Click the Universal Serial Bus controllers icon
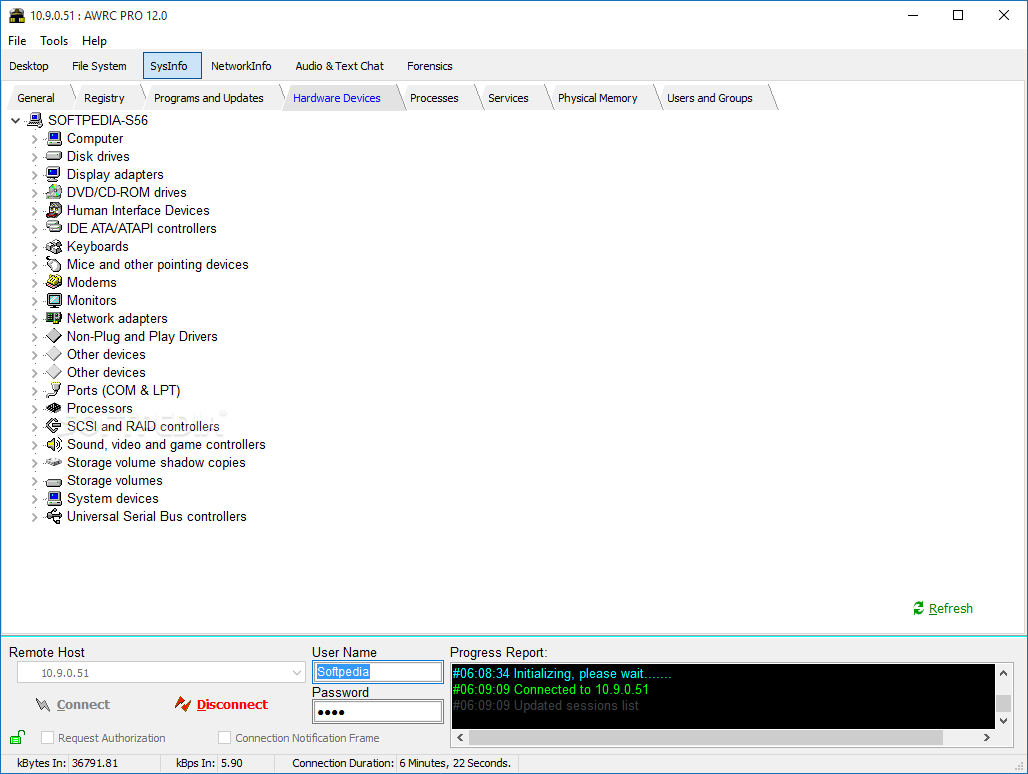The width and height of the screenshot is (1028, 774). 54,516
